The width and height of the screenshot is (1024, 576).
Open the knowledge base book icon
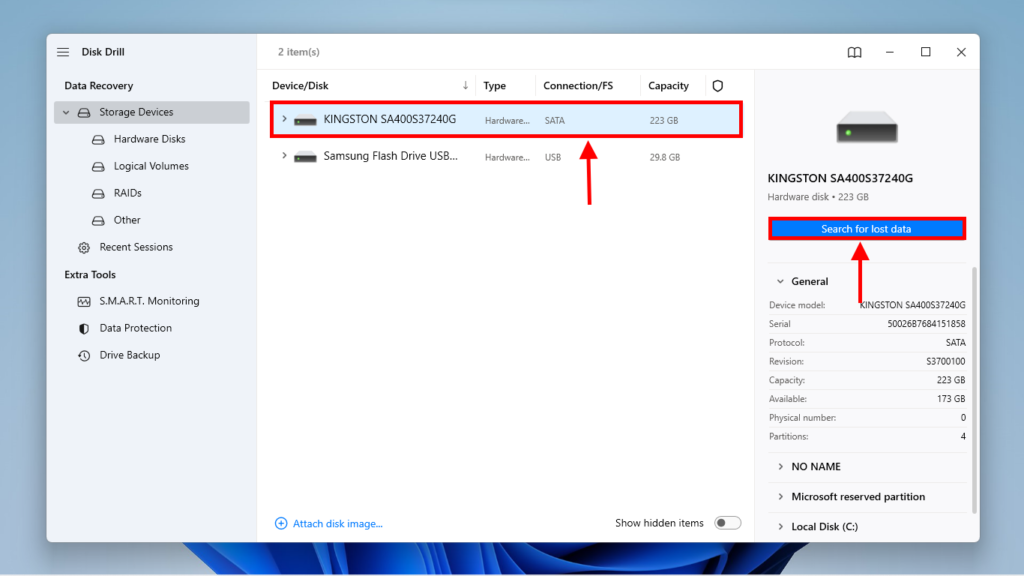point(854,51)
